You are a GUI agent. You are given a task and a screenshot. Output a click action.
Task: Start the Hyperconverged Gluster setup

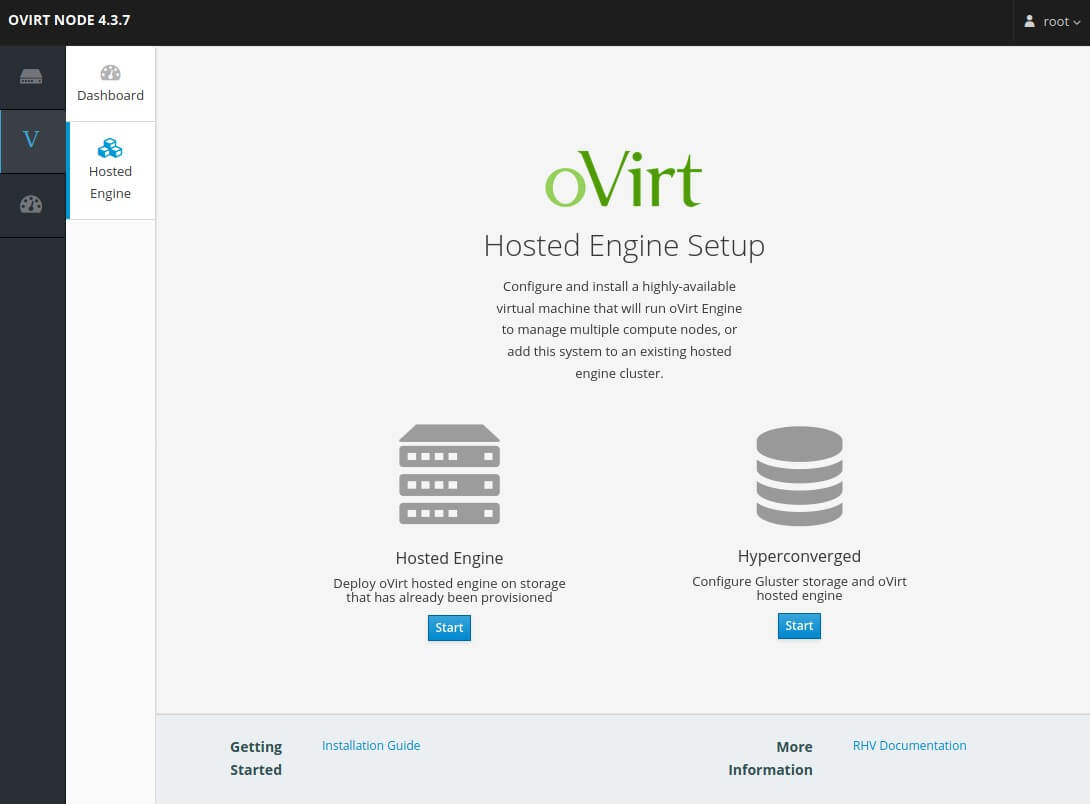799,625
